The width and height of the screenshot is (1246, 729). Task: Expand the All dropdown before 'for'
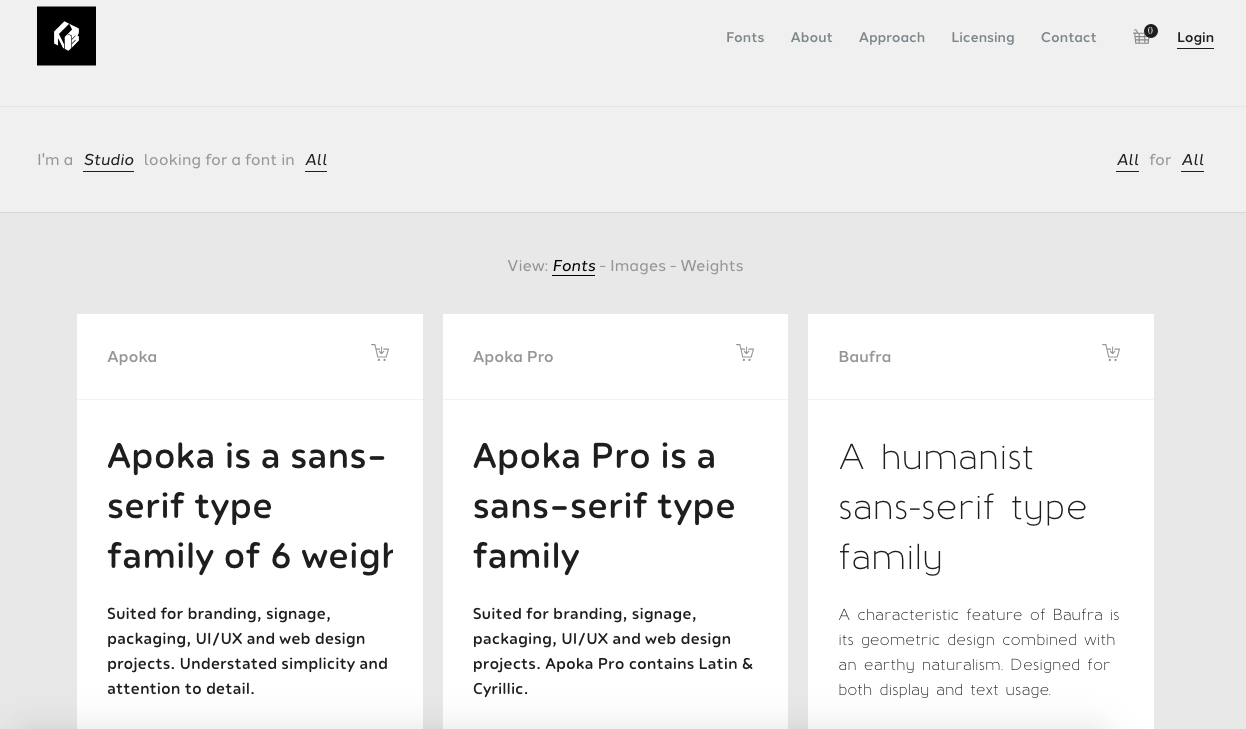pyautogui.click(x=1127, y=160)
